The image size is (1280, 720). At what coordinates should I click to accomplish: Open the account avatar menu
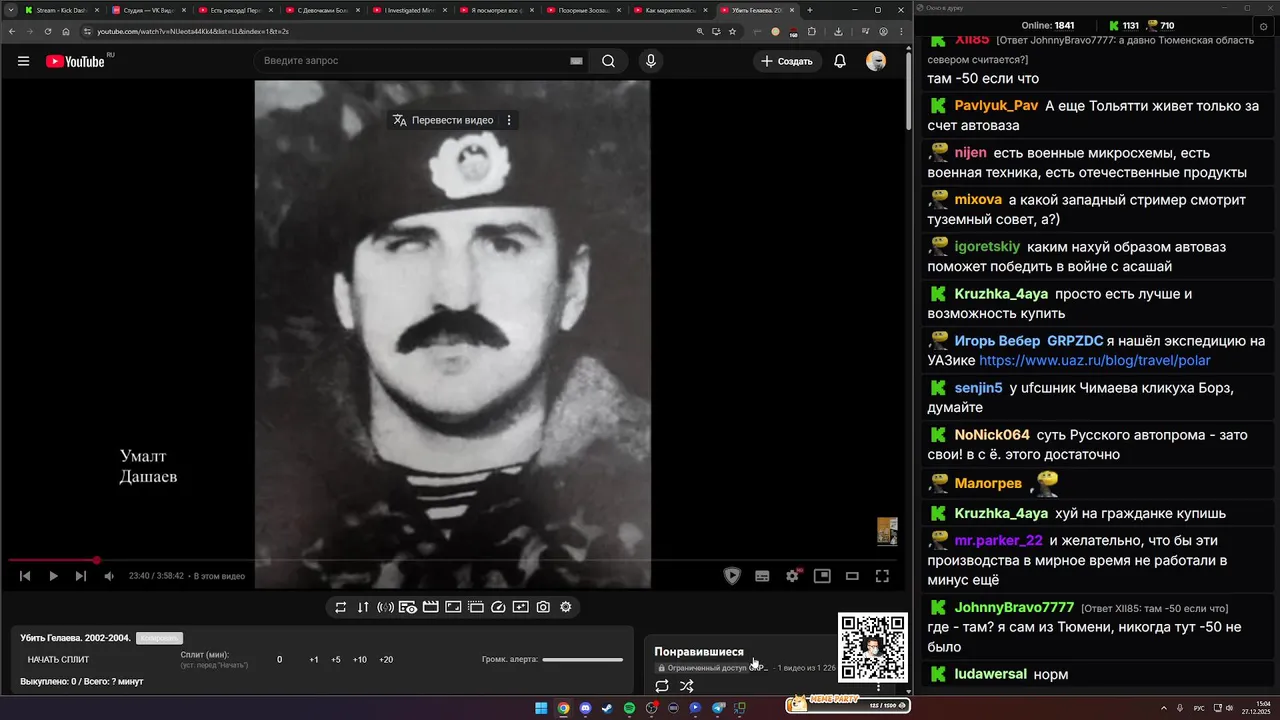click(876, 61)
